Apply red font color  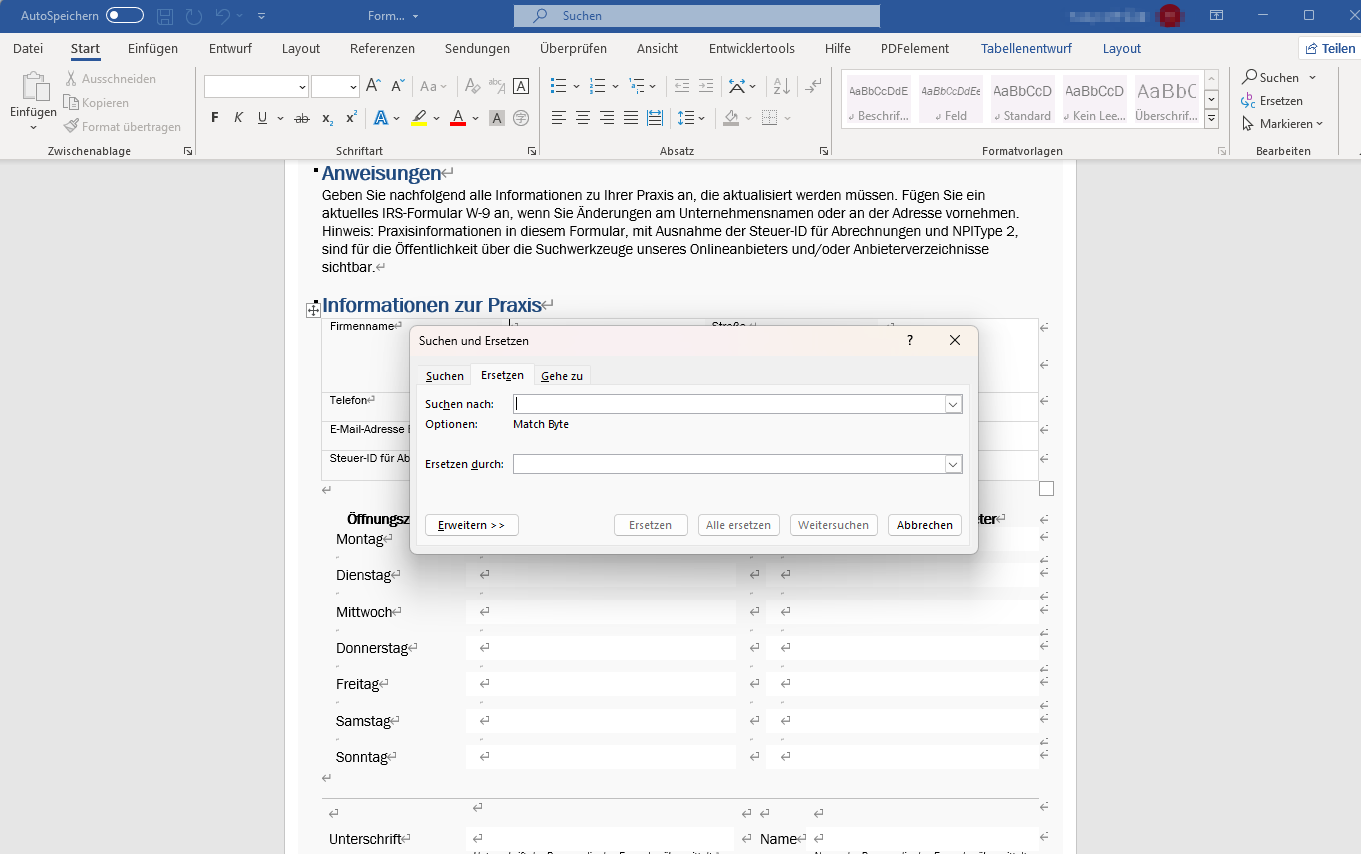[x=458, y=118]
